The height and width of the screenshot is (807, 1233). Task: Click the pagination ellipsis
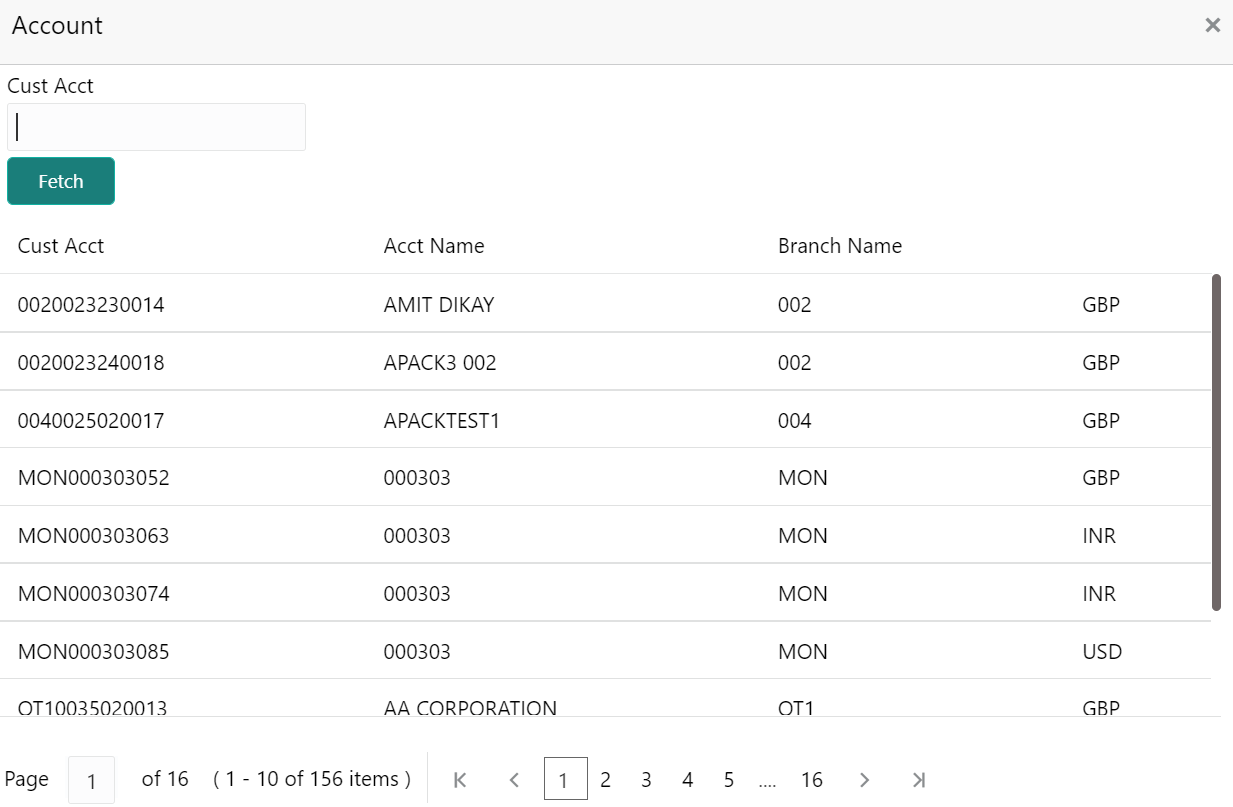pyautogui.click(x=767, y=783)
